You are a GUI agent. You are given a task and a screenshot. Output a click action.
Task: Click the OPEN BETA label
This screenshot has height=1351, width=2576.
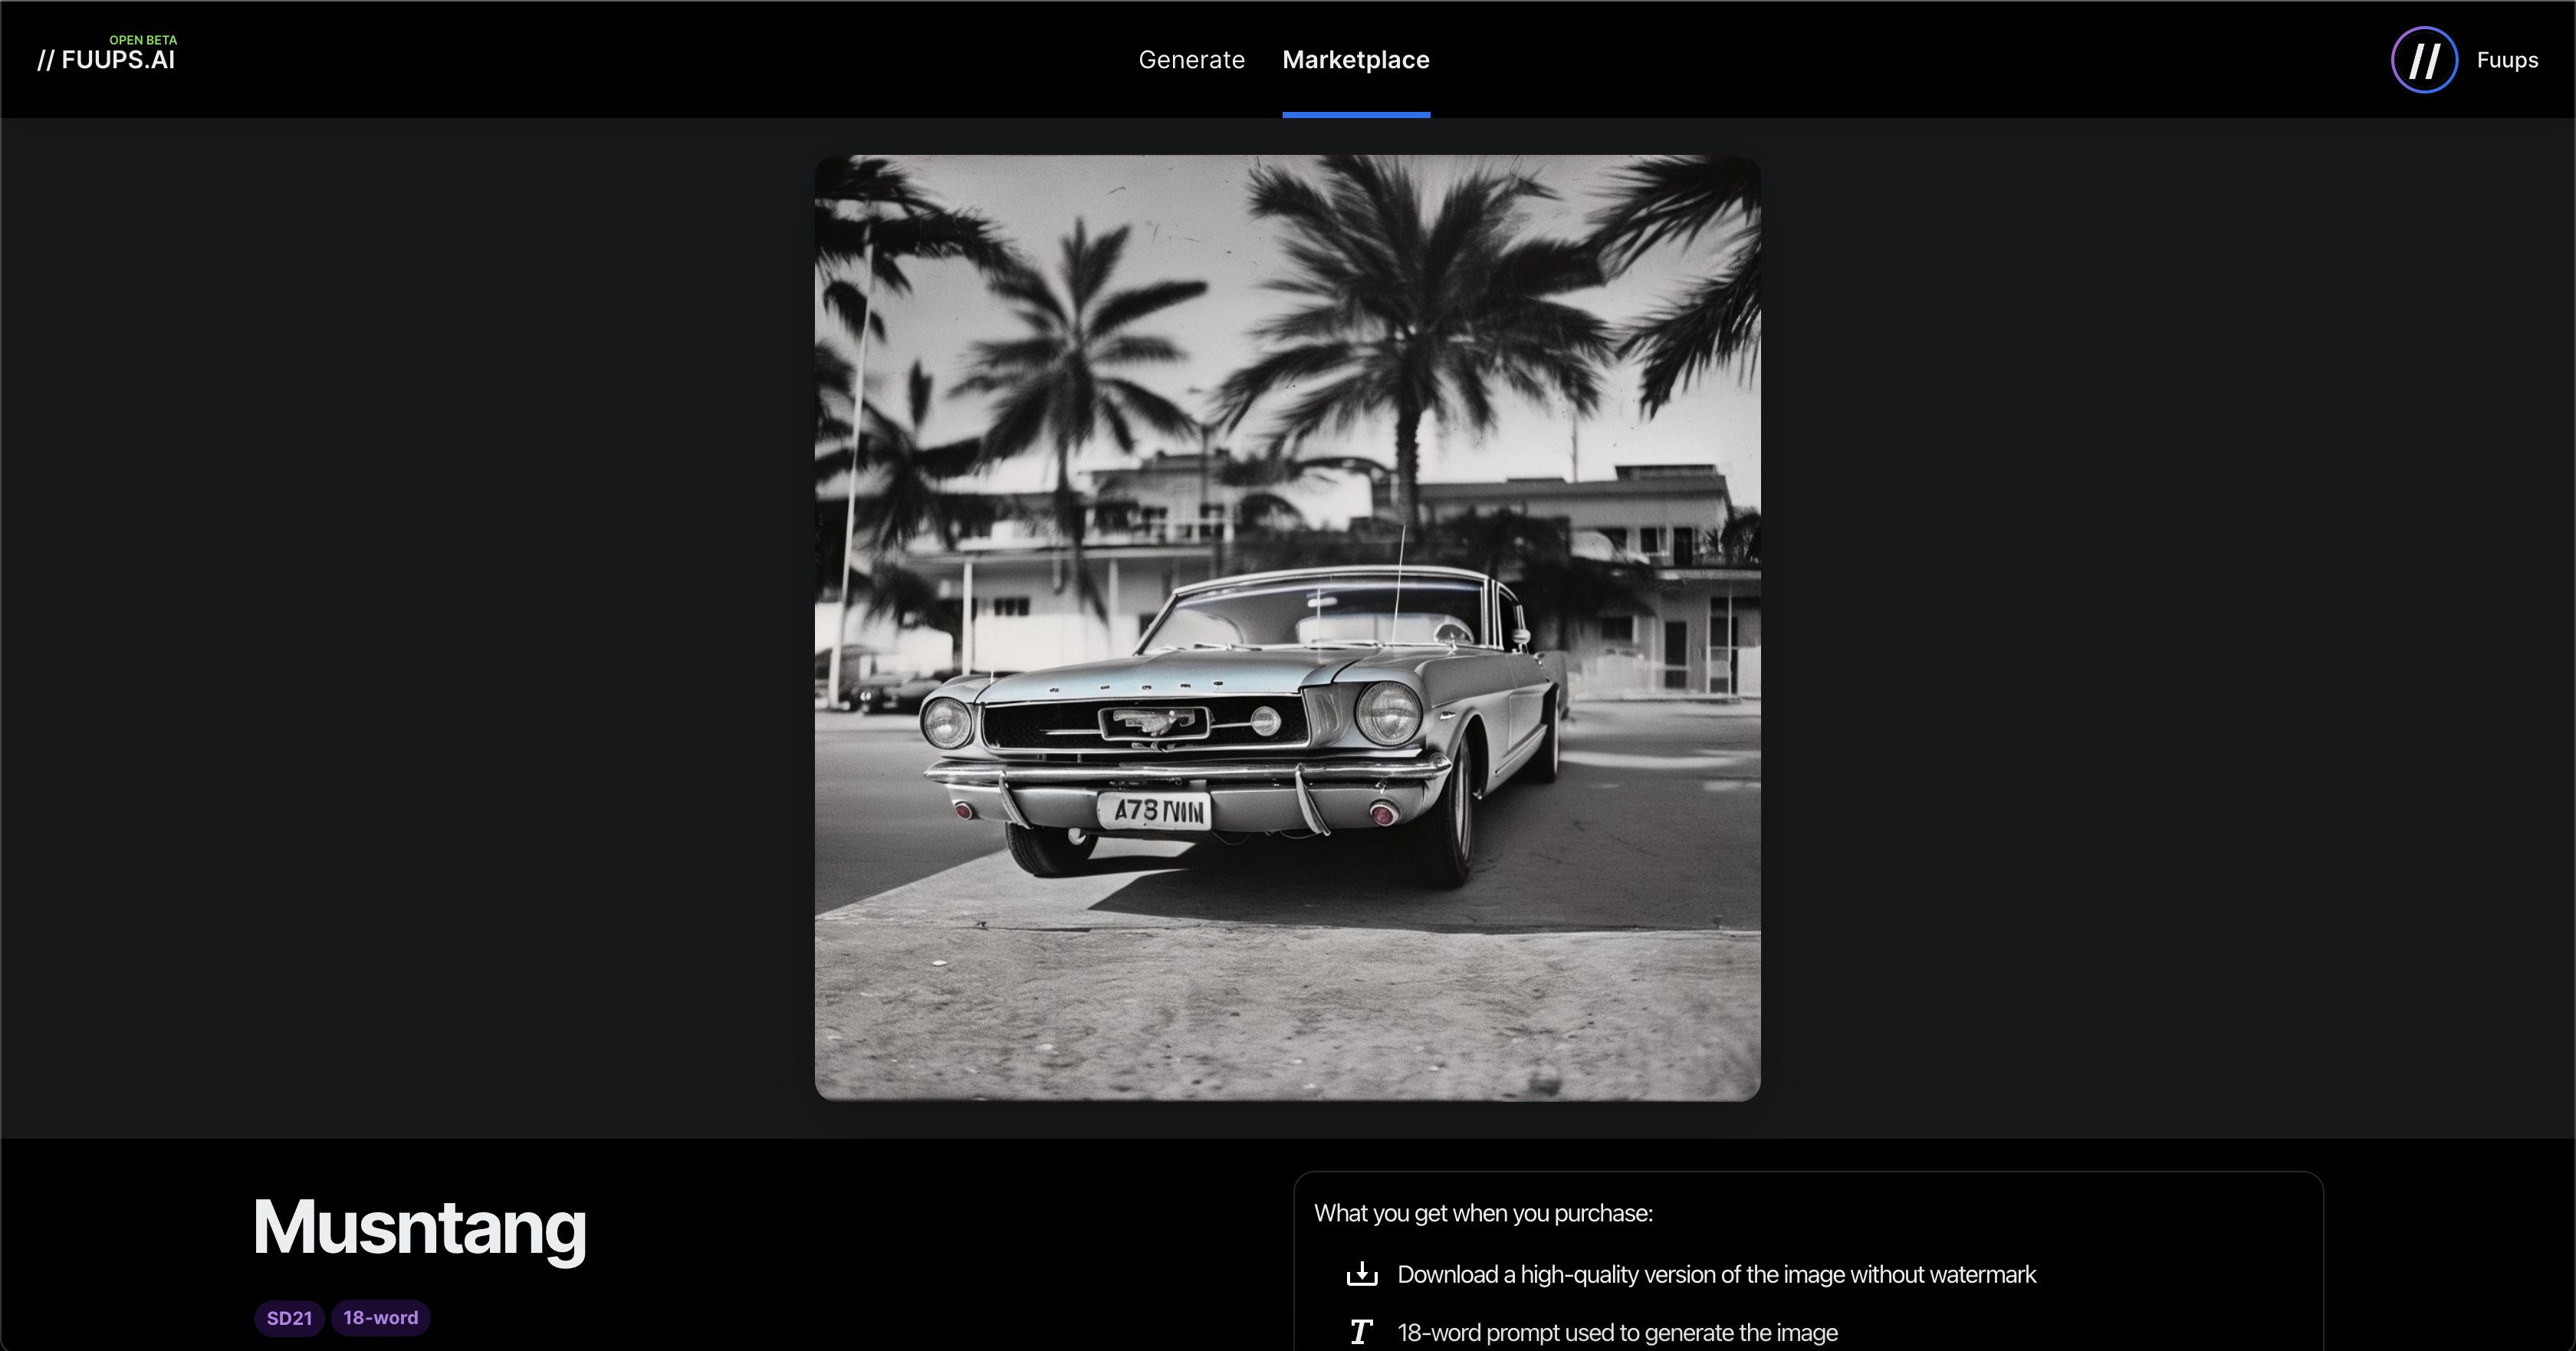pos(143,40)
